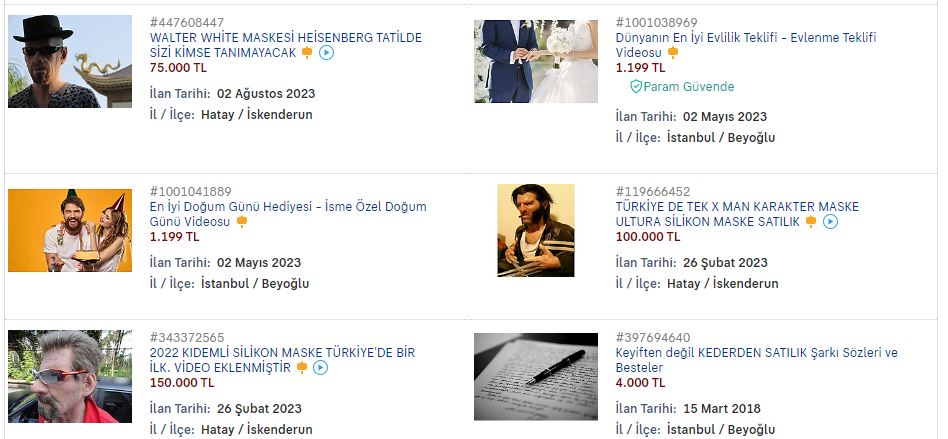Click Param Güvende shield icon
Viewport: 948px width, 439px height.
[x=635, y=87]
